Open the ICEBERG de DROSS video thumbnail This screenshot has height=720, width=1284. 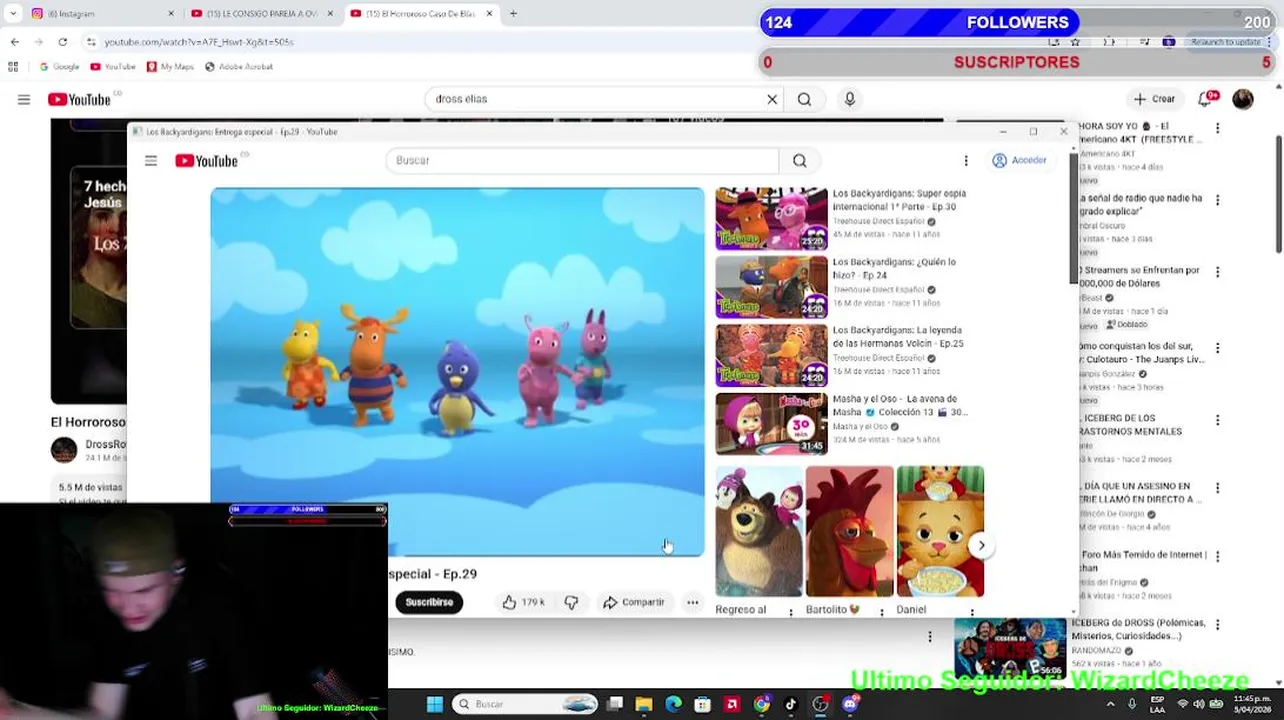[x=1010, y=647]
